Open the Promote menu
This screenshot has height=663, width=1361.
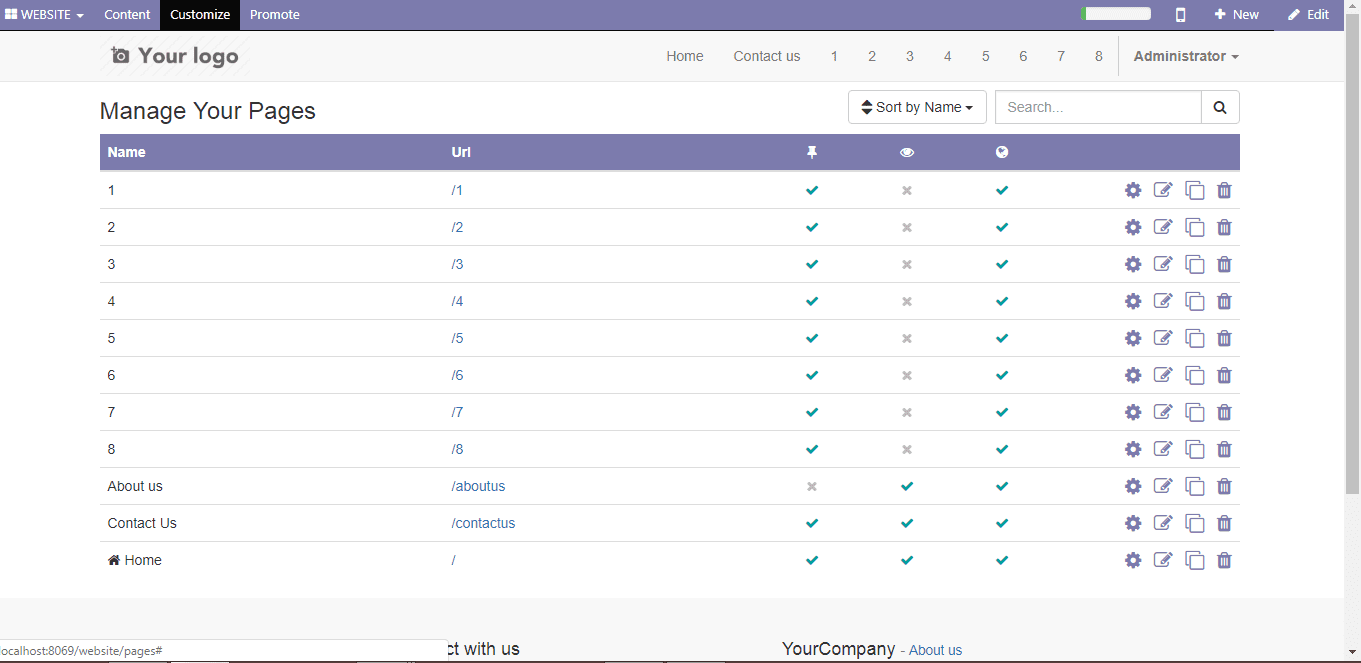coord(275,15)
